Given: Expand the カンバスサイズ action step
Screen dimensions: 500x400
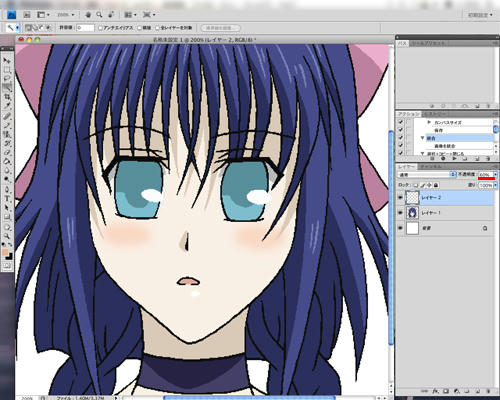Looking at the screenshot, I should 429,122.
